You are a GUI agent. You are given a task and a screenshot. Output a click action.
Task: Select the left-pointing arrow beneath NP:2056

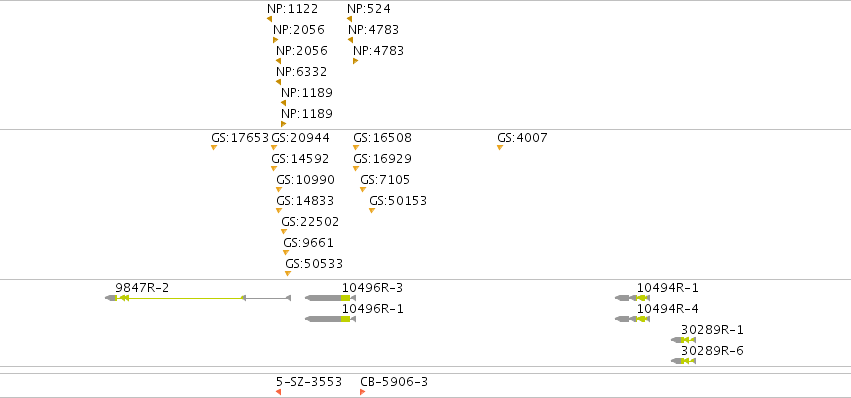click(278, 61)
